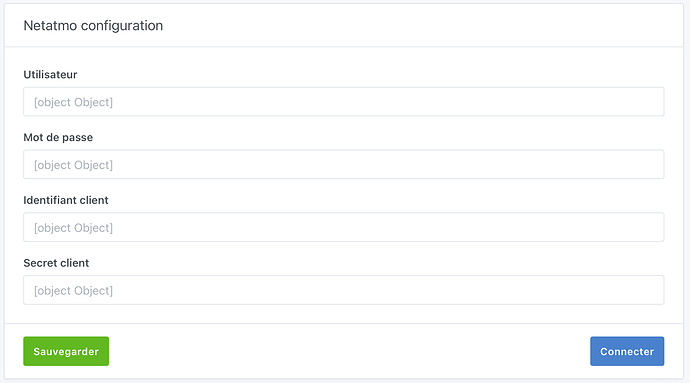Focus the Utilisateur input field

pyautogui.click(x=344, y=102)
